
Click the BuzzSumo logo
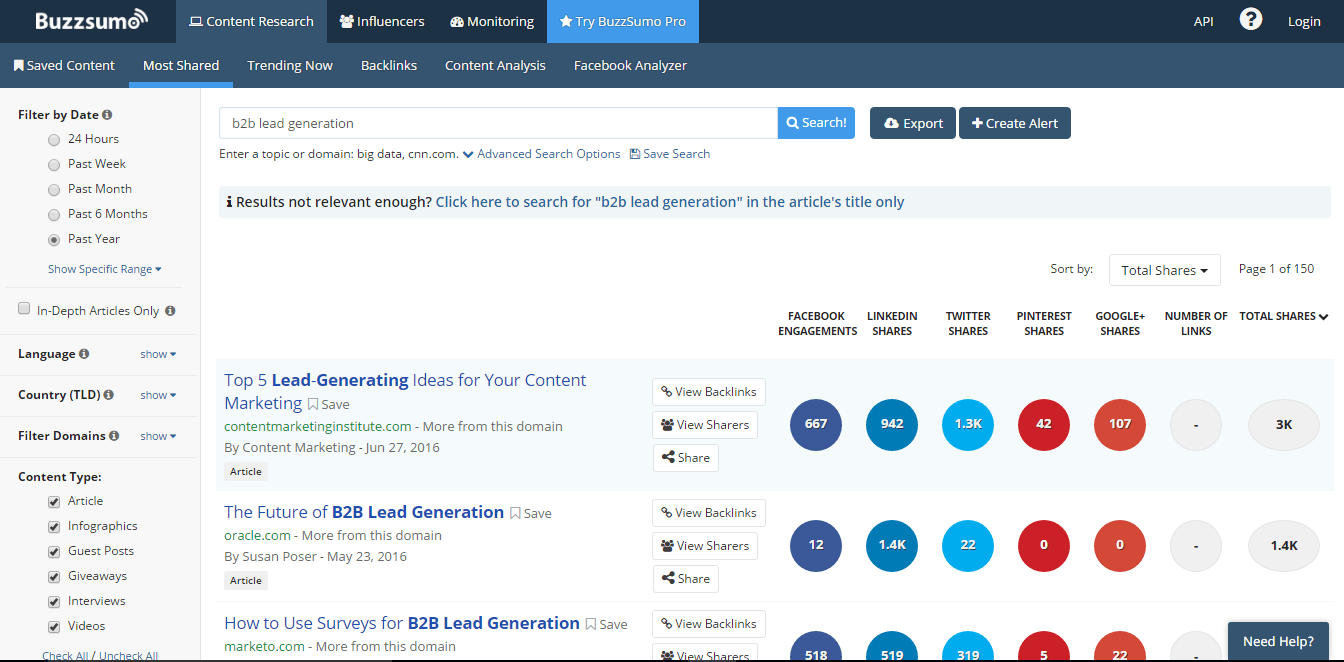[x=91, y=20]
